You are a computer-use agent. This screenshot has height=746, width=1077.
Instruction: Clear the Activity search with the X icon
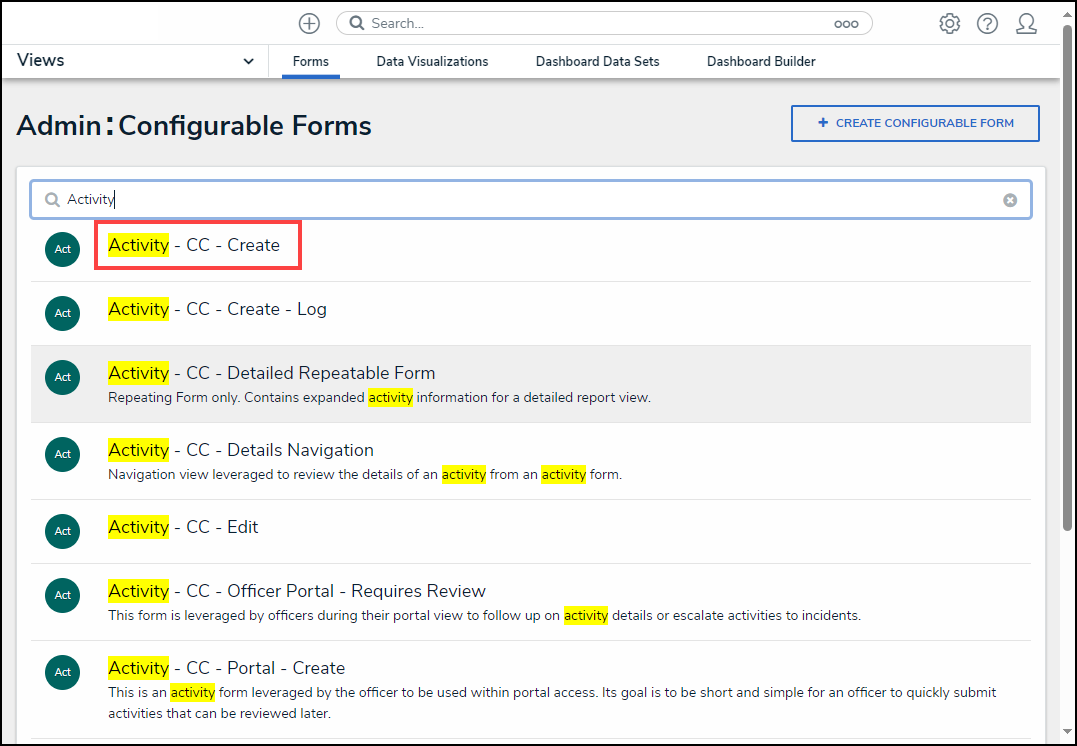(1010, 200)
